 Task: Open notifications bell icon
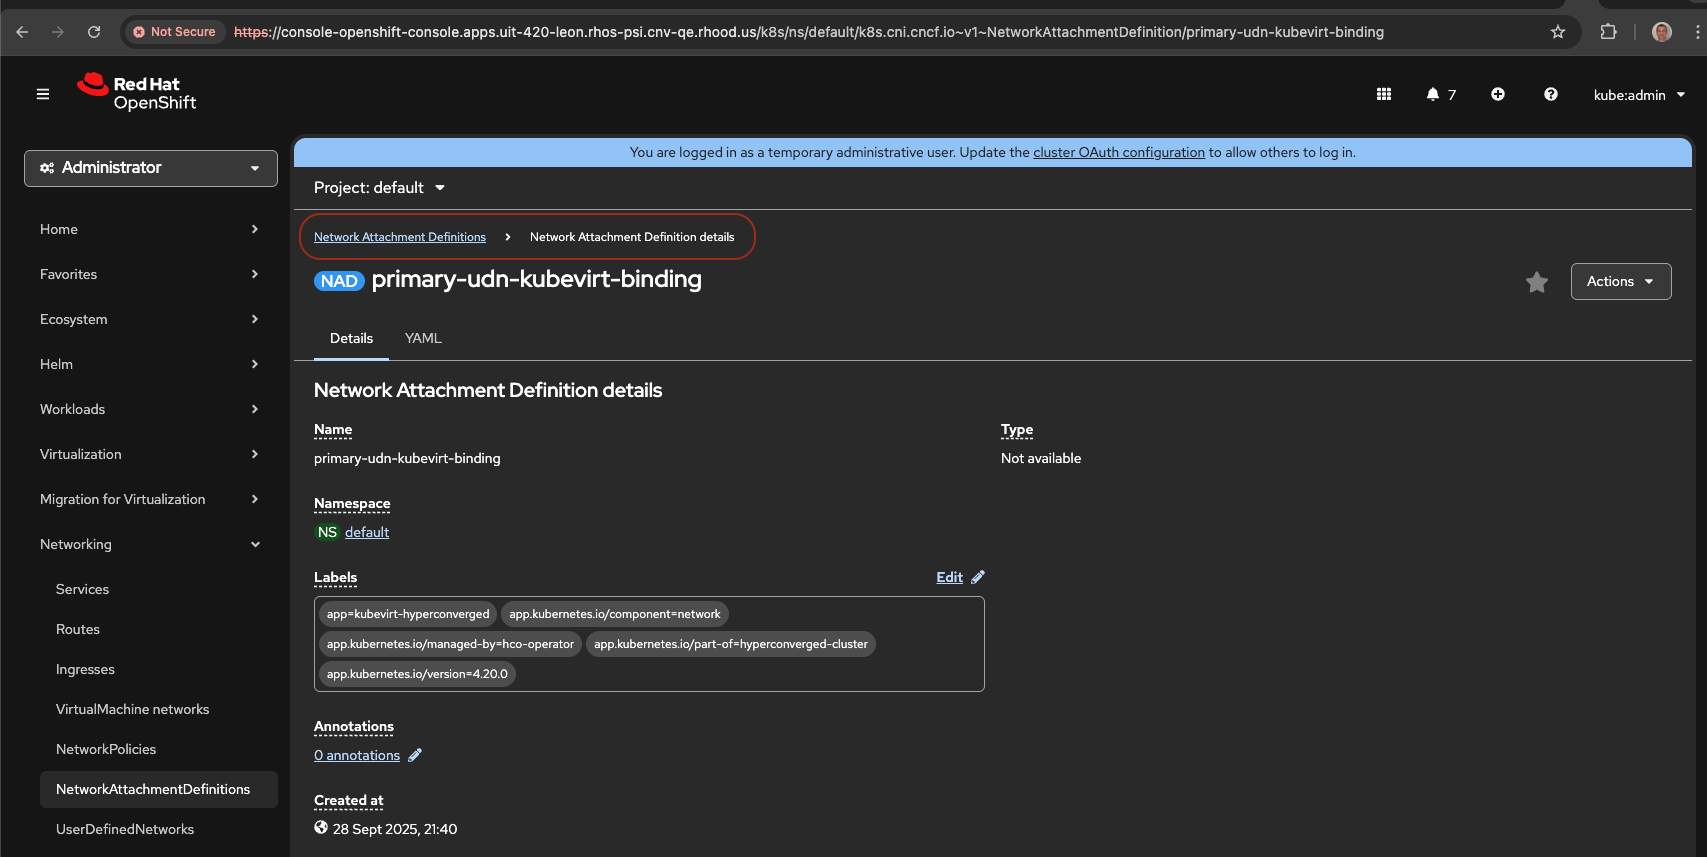point(1433,94)
